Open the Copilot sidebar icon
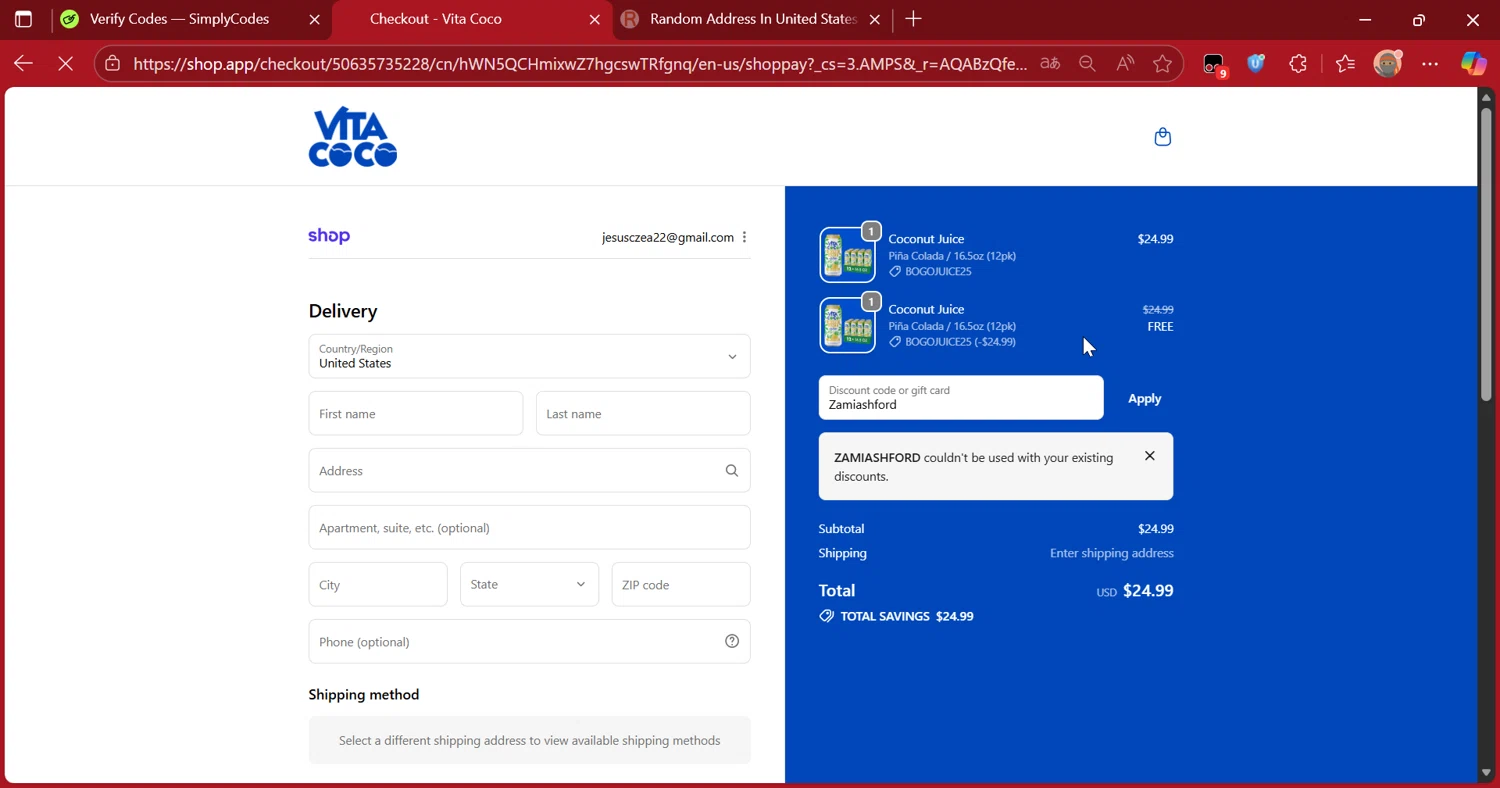Image resolution: width=1500 pixels, height=788 pixels. tap(1473, 64)
